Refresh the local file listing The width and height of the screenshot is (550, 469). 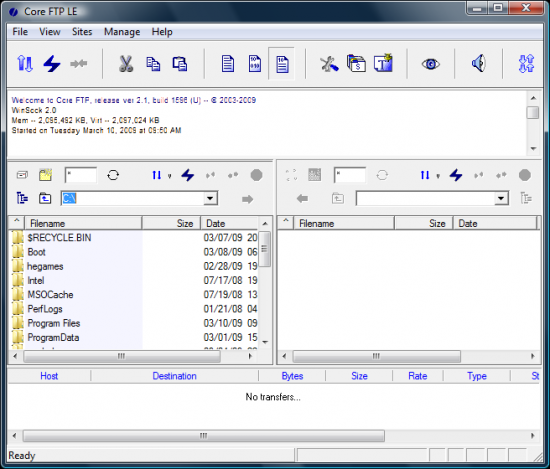[113, 175]
